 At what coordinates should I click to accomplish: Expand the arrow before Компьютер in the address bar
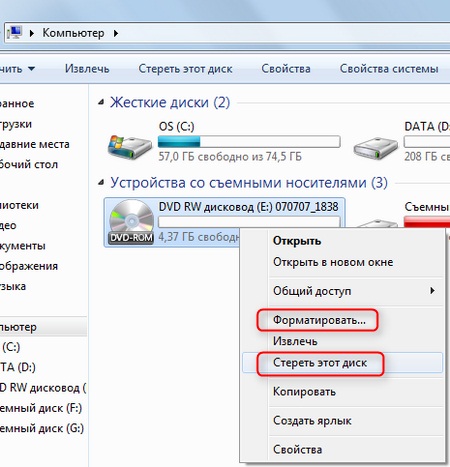coord(32,33)
